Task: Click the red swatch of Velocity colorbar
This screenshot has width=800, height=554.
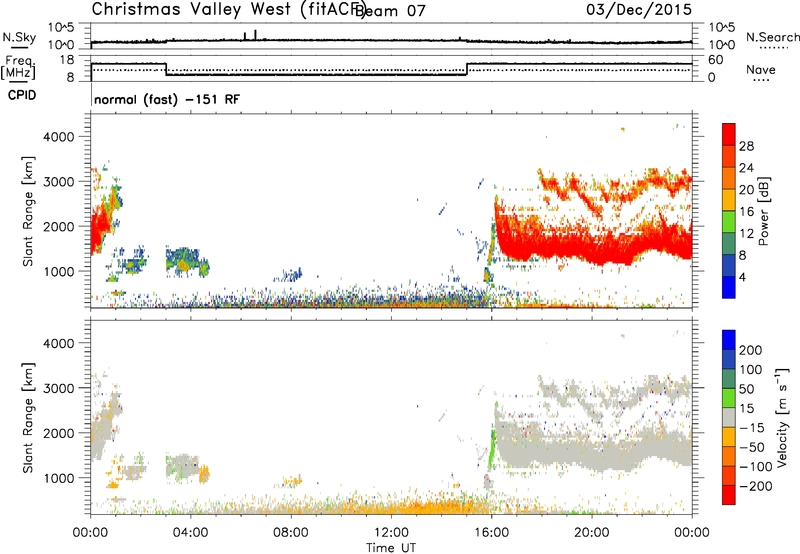Action: point(729,495)
